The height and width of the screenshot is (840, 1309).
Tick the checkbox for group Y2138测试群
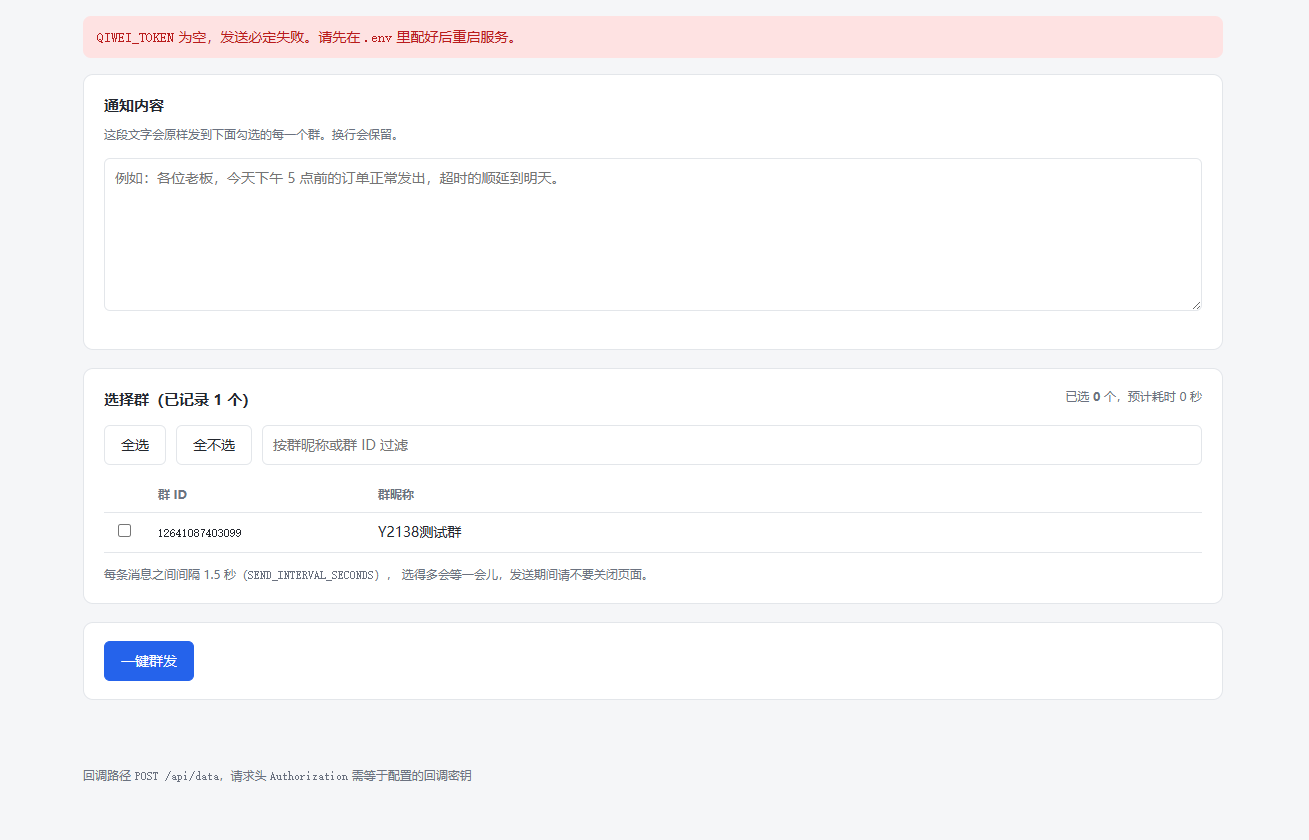tap(124, 531)
